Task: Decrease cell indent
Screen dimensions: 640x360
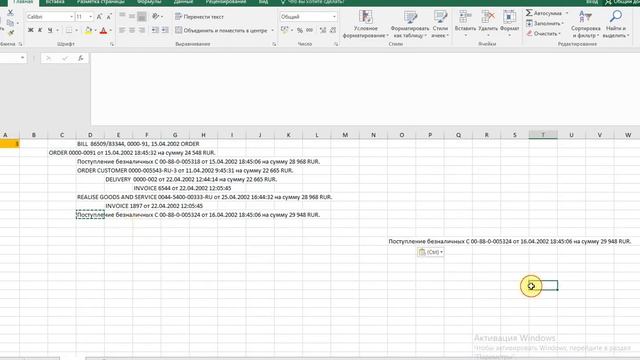Action: point(155,30)
